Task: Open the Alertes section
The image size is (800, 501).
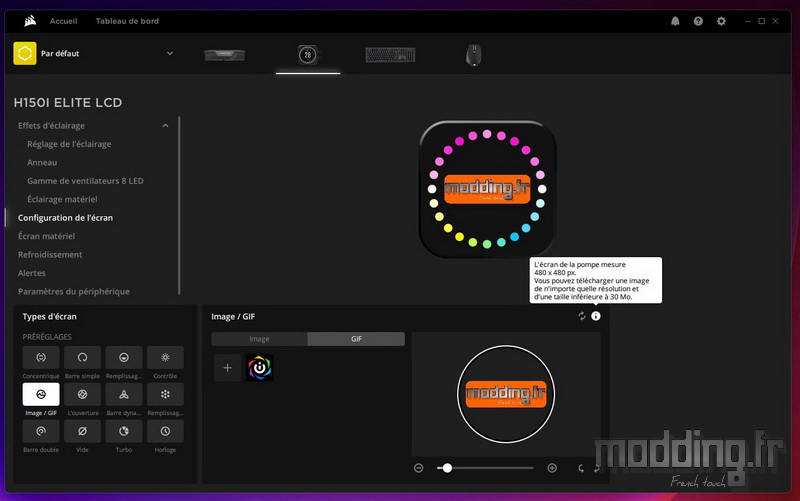Action: (x=32, y=273)
